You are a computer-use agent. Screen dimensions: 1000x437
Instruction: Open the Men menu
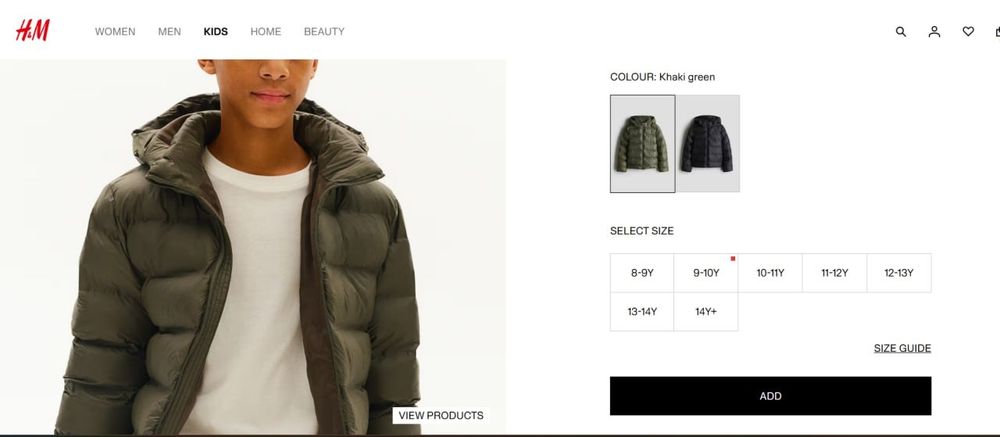(x=170, y=31)
